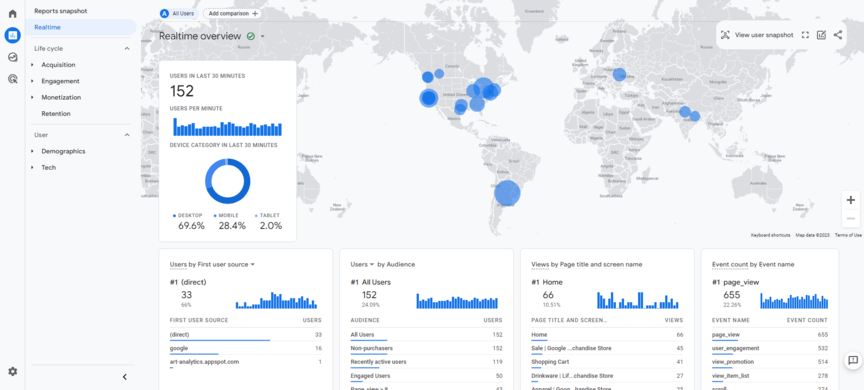Select the Reports bar chart icon

[x=12, y=35]
